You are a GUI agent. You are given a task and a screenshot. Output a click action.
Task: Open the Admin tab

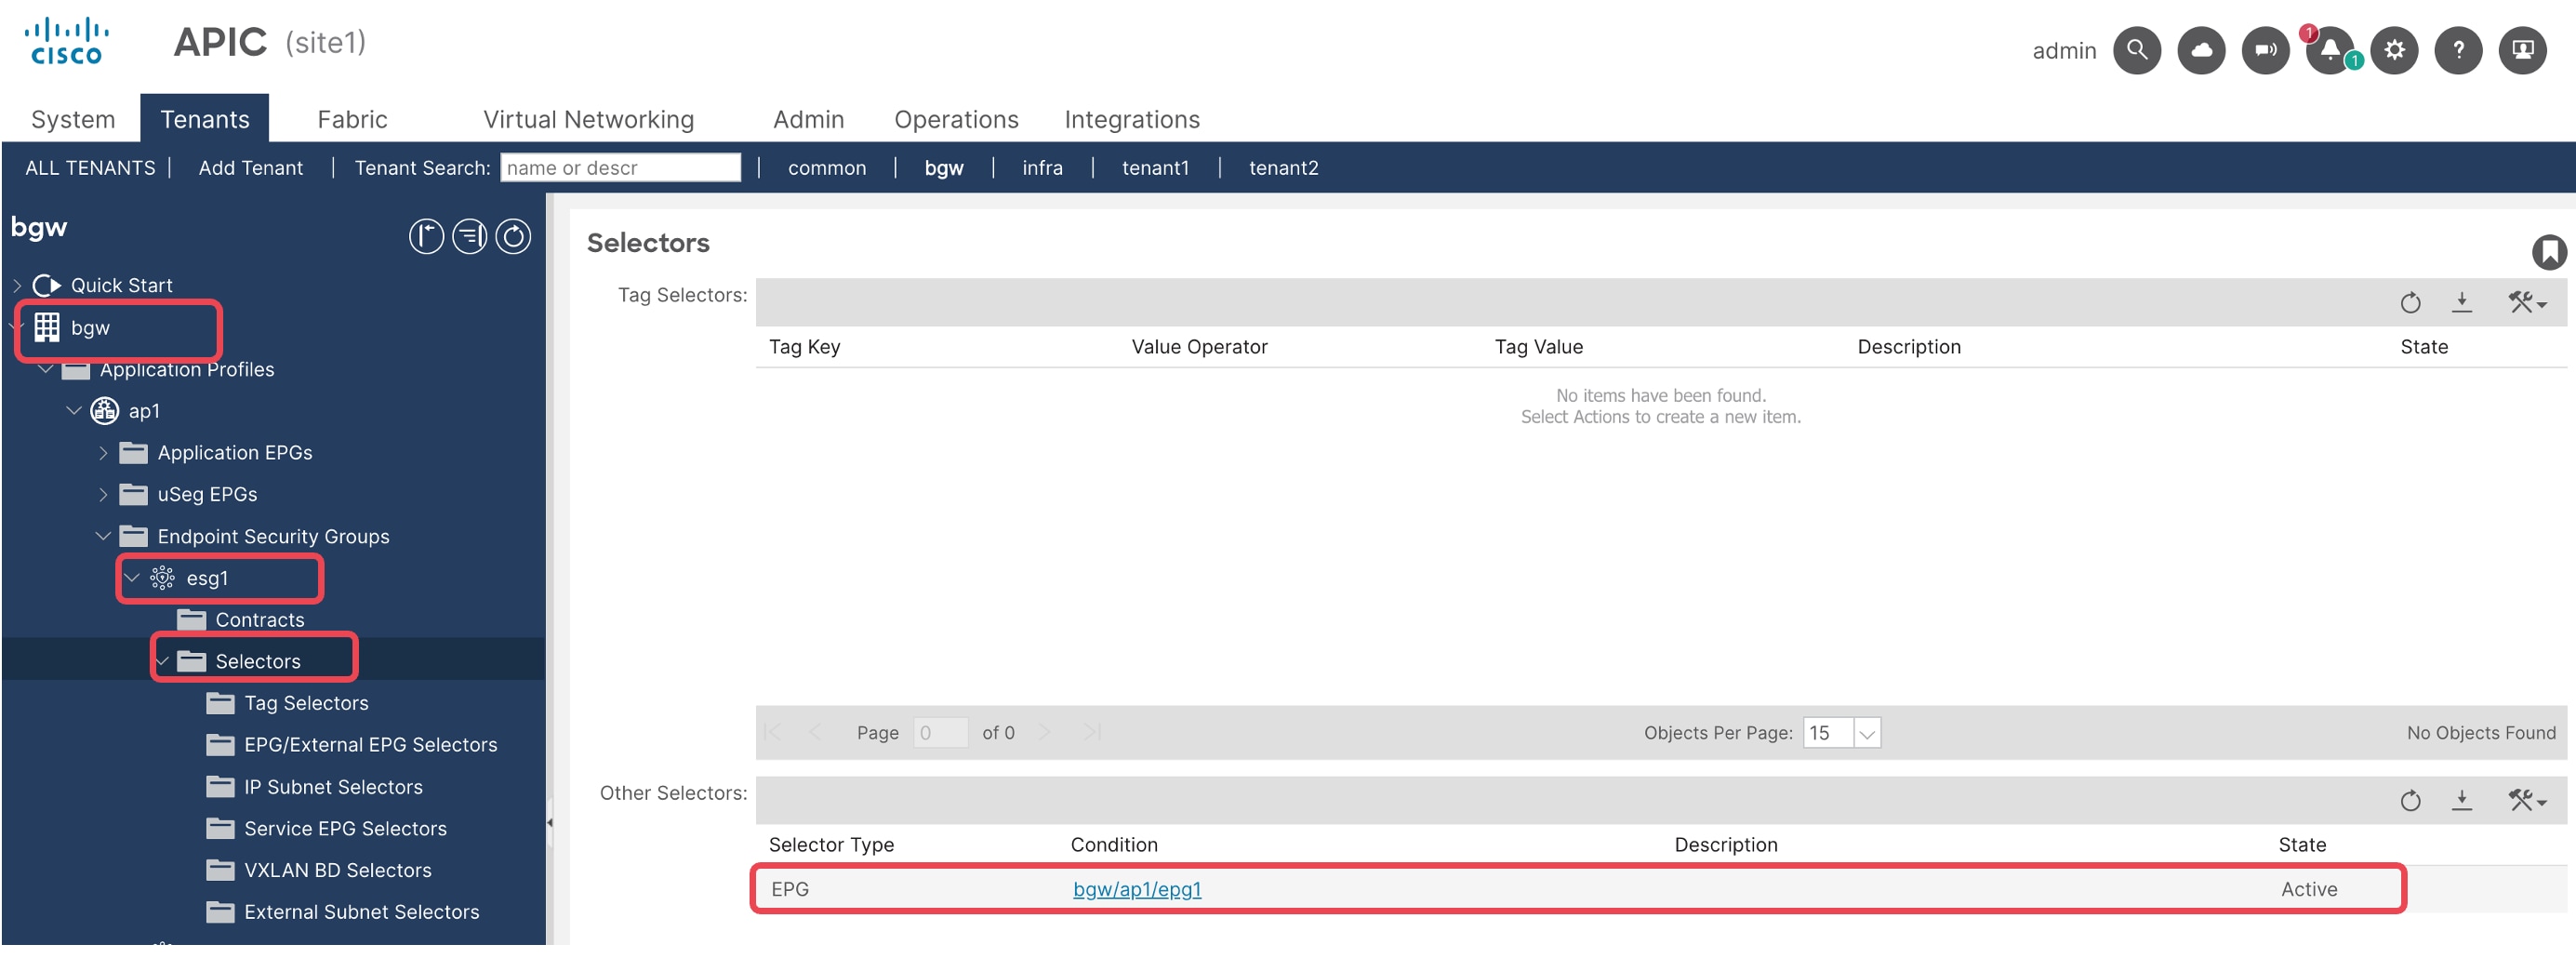(x=808, y=120)
